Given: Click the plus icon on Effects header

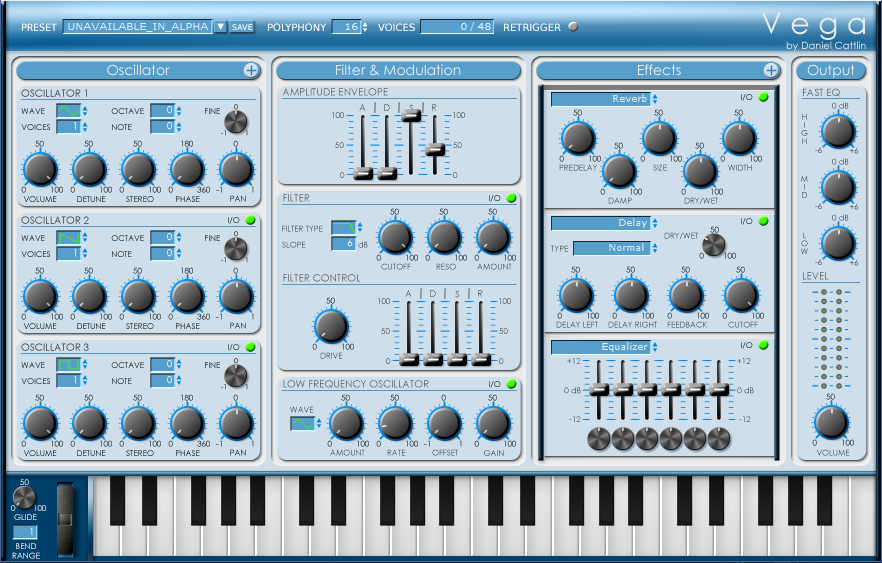Looking at the screenshot, I should [771, 70].
